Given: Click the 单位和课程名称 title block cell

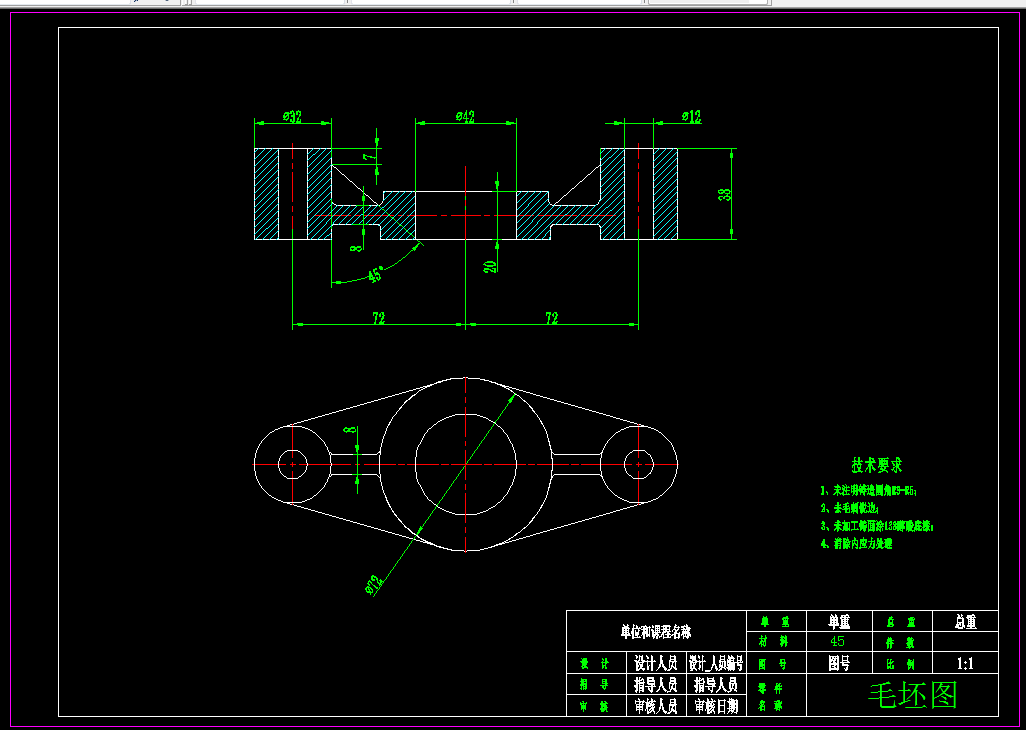Looking at the screenshot, I should click(656, 632).
